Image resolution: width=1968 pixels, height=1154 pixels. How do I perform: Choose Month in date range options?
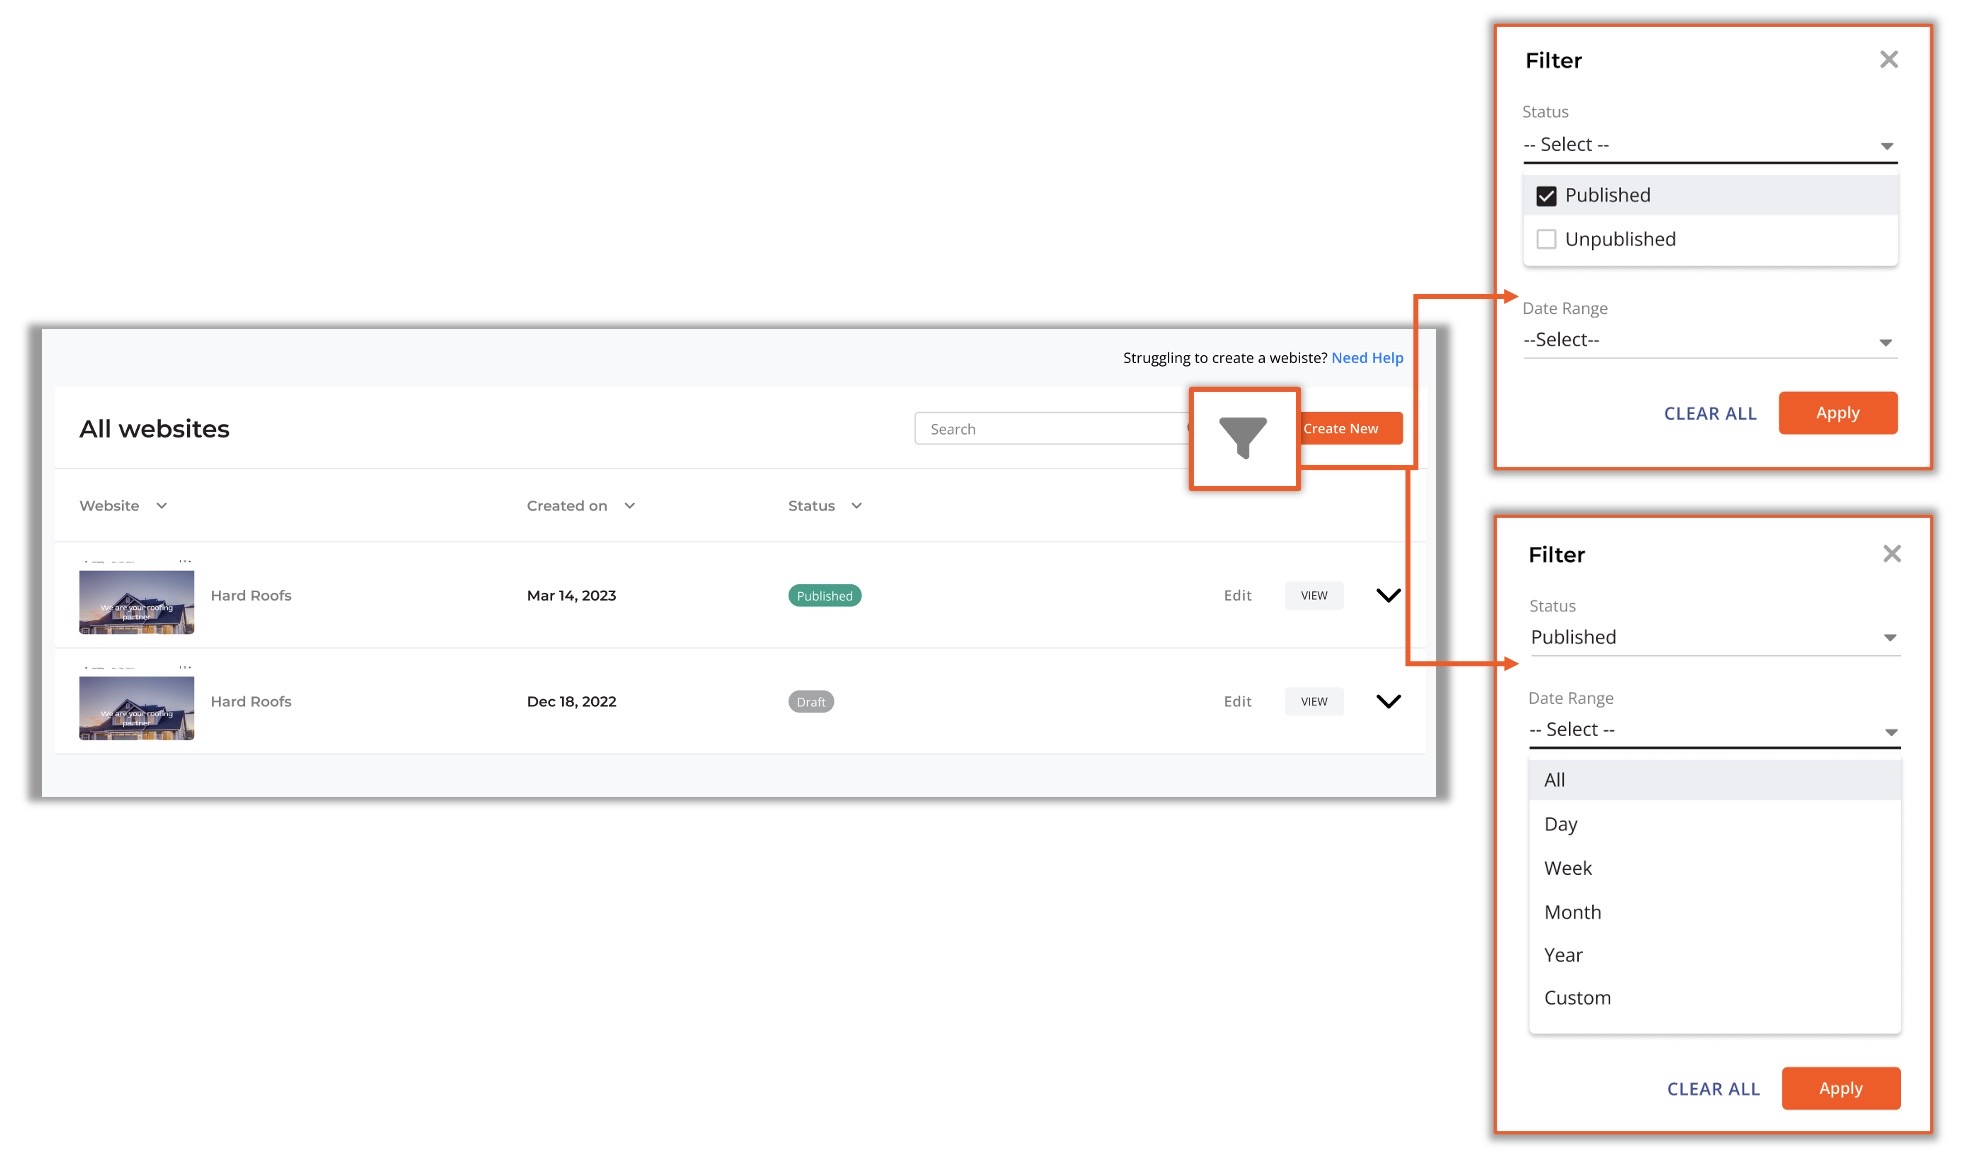pyautogui.click(x=1572, y=912)
